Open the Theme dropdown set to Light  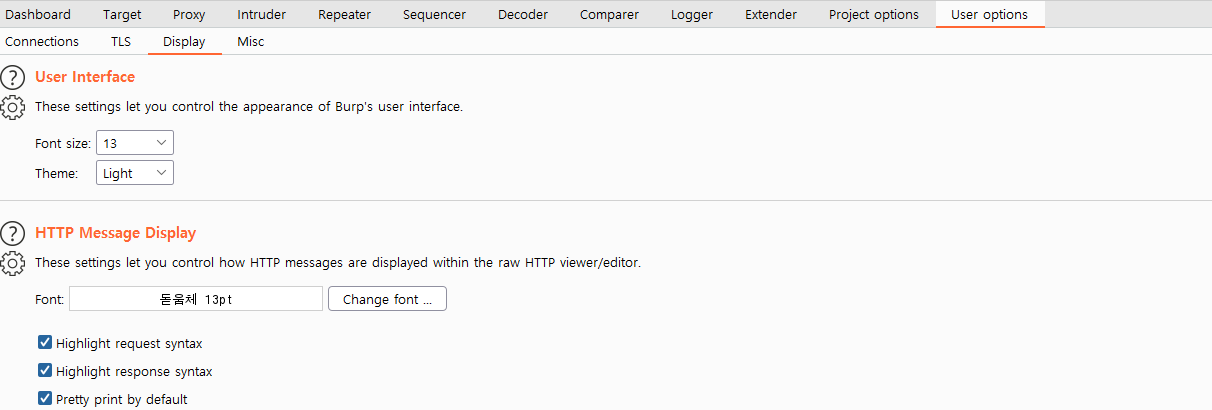click(x=135, y=173)
